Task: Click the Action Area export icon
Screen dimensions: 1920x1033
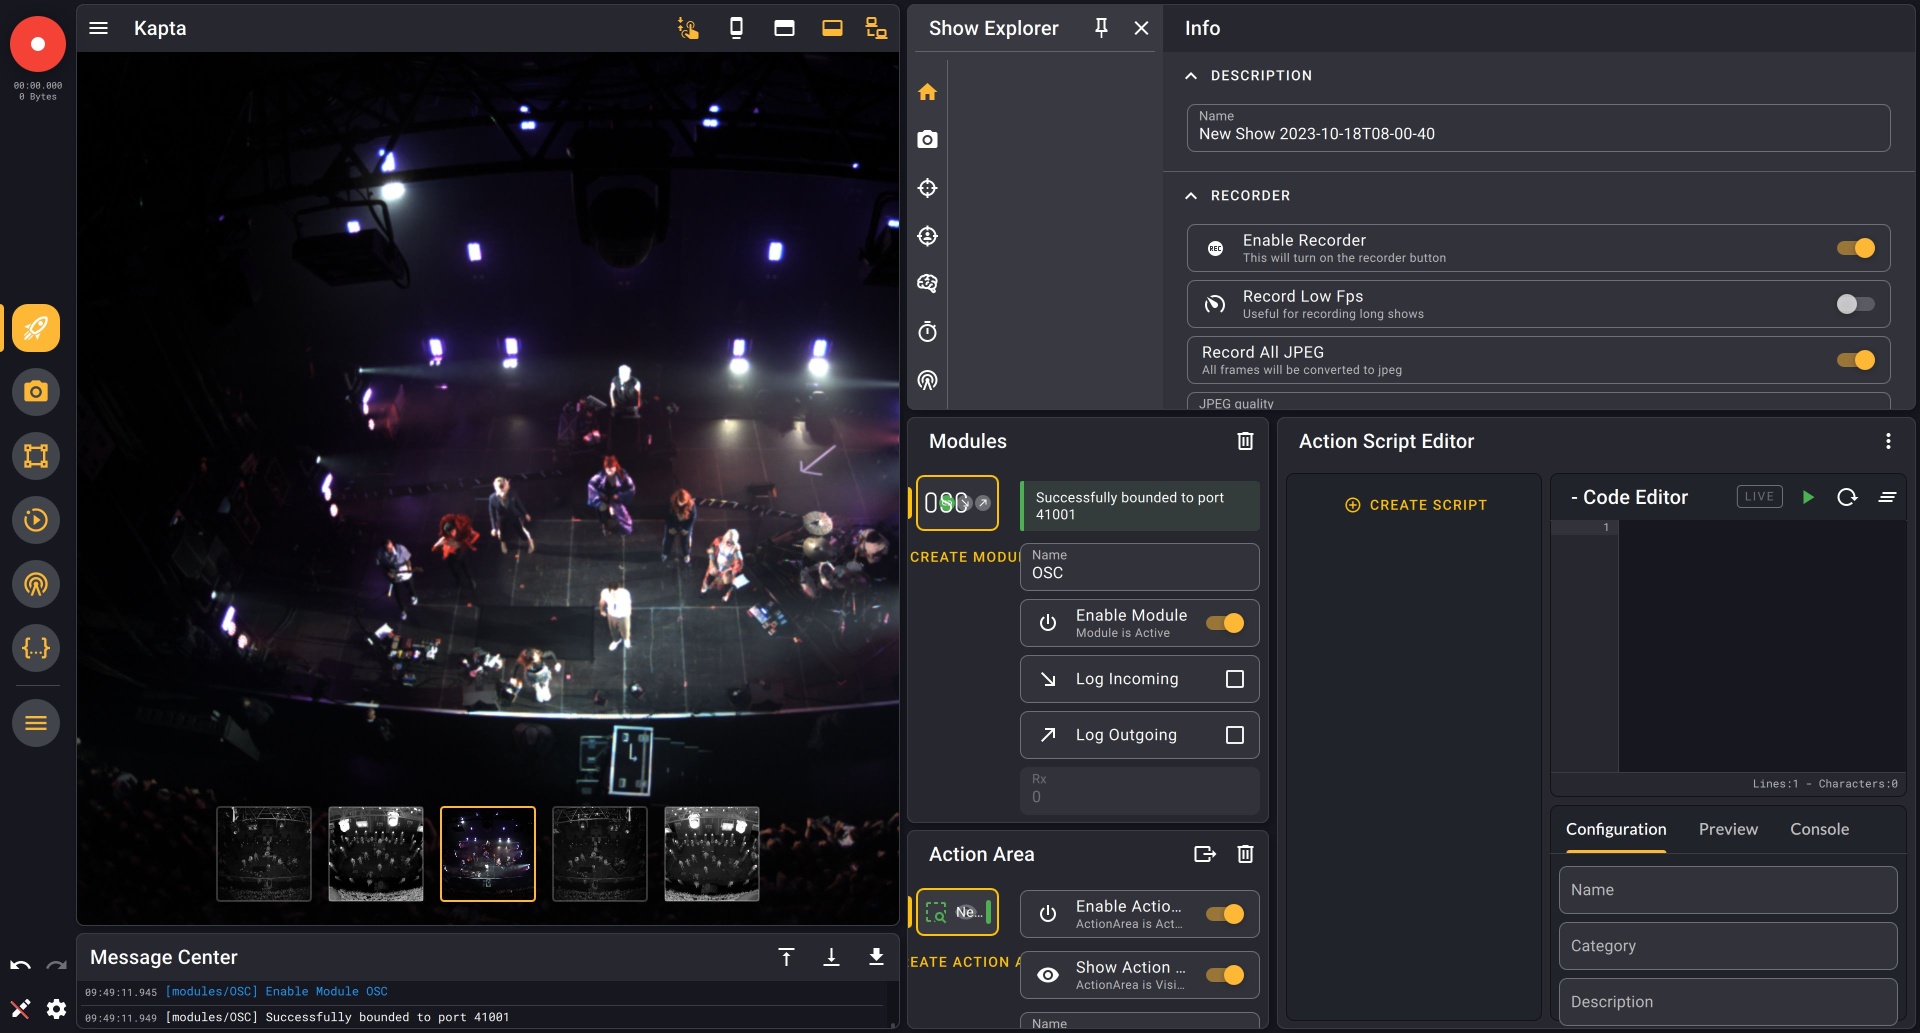Action: 1204,854
